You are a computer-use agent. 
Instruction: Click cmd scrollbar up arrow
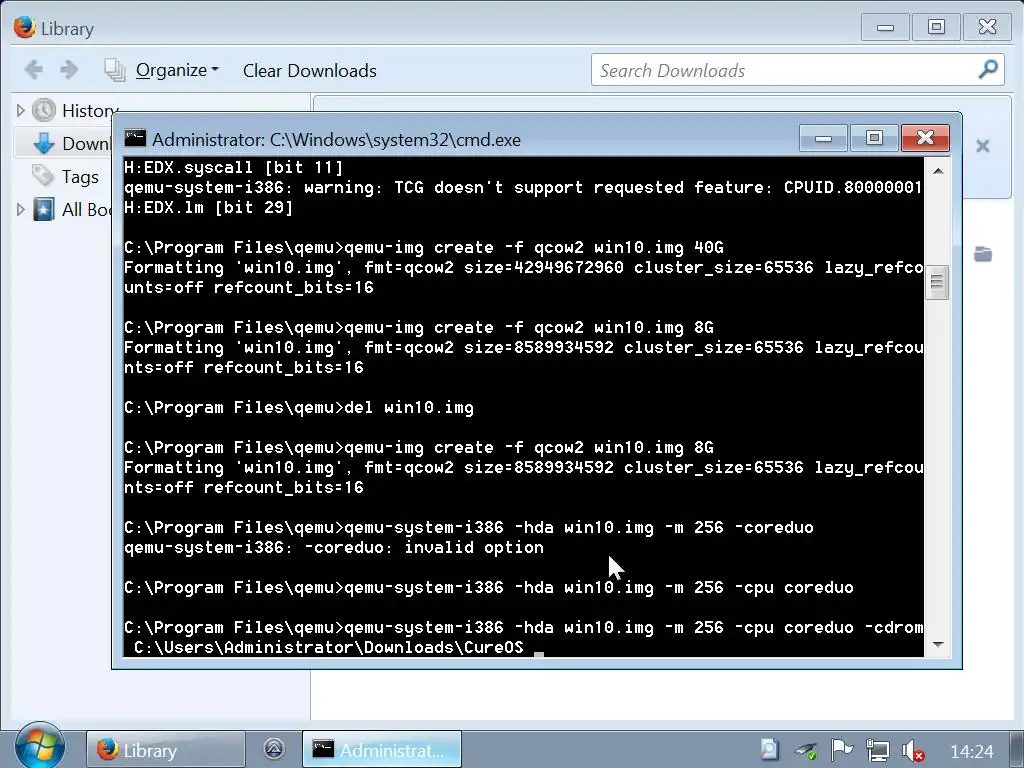(938, 171)
